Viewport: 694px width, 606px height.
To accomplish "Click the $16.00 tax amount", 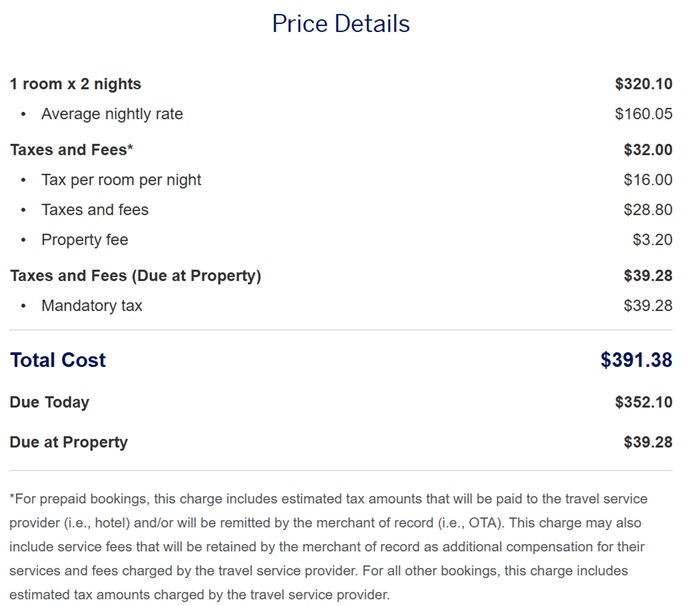I will coord(647,180).
